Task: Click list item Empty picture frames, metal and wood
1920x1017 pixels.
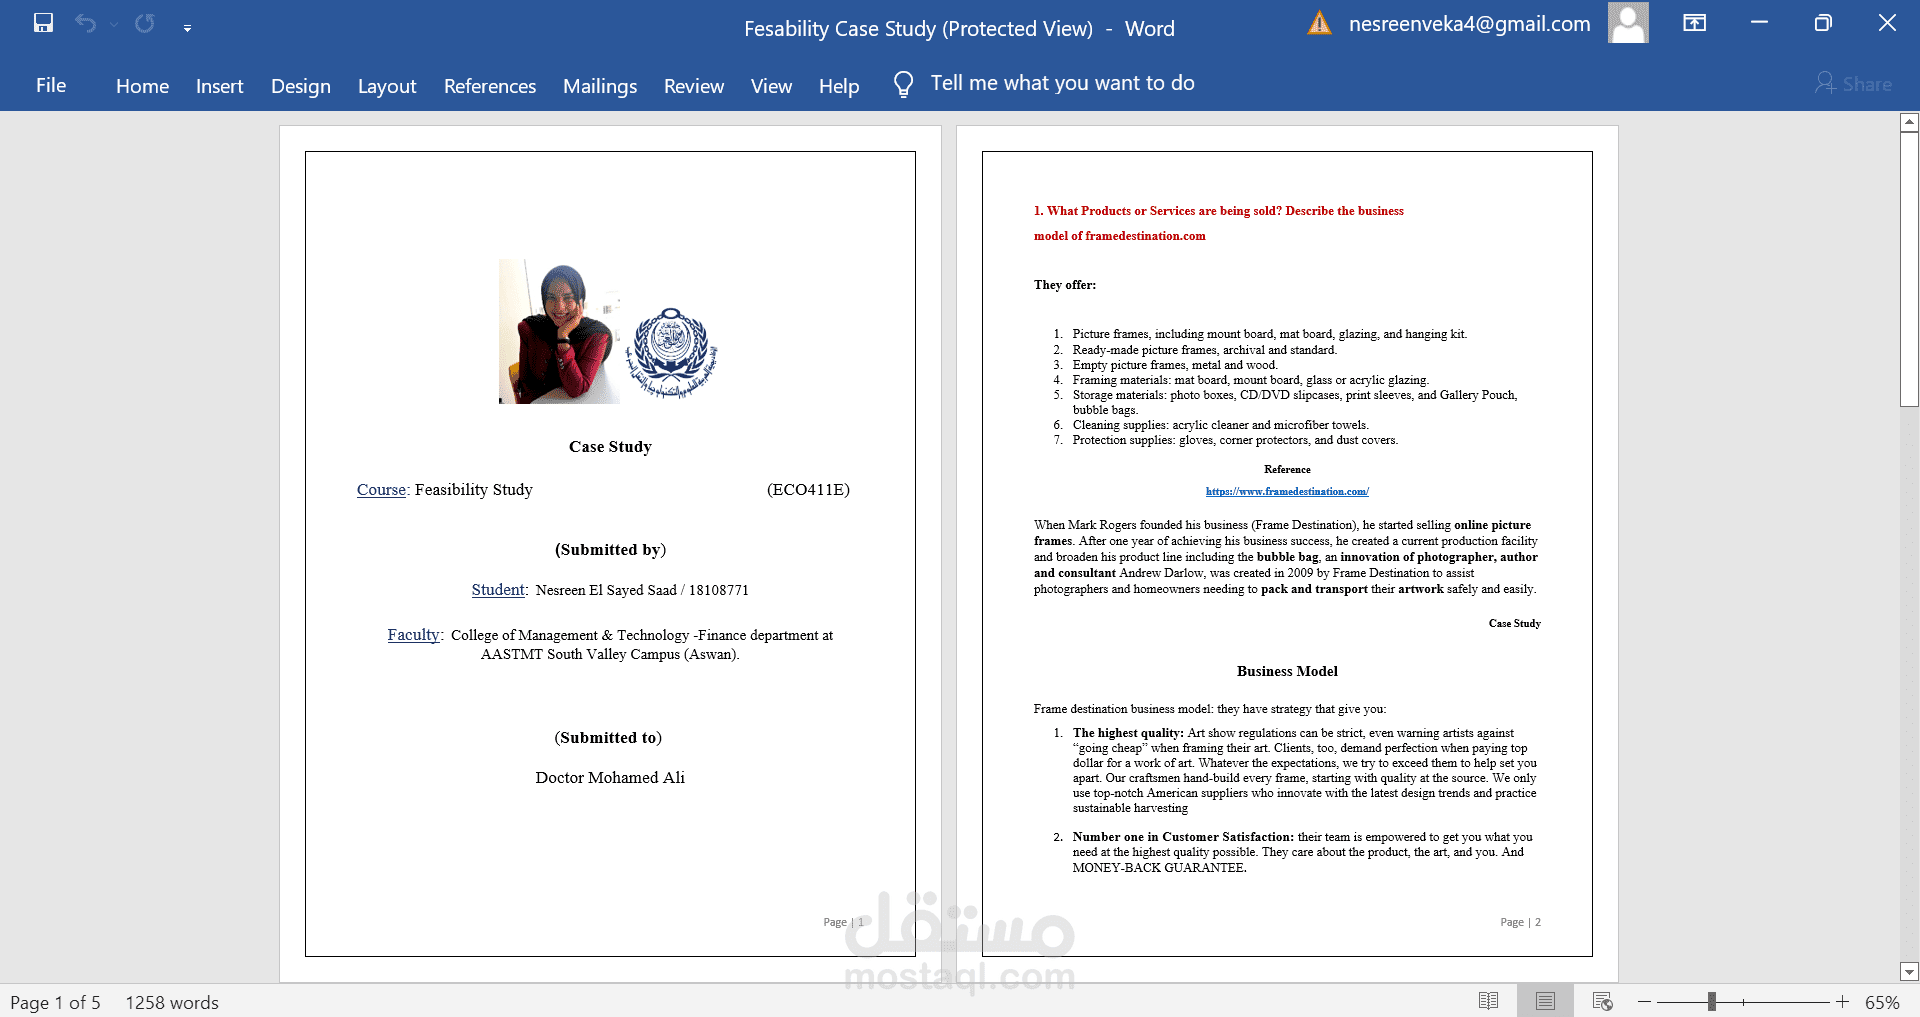Action: pos(1175,365)
